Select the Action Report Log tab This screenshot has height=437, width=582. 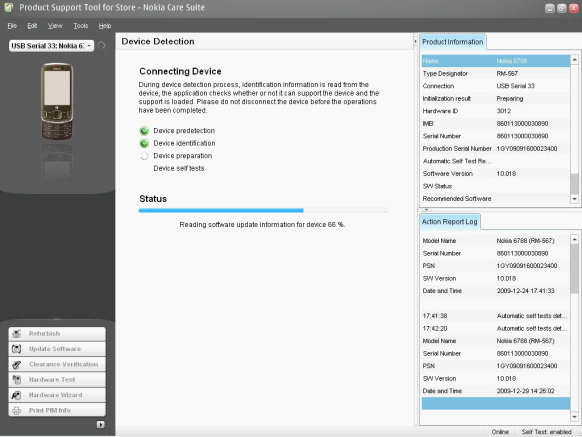tap(449, 222)
